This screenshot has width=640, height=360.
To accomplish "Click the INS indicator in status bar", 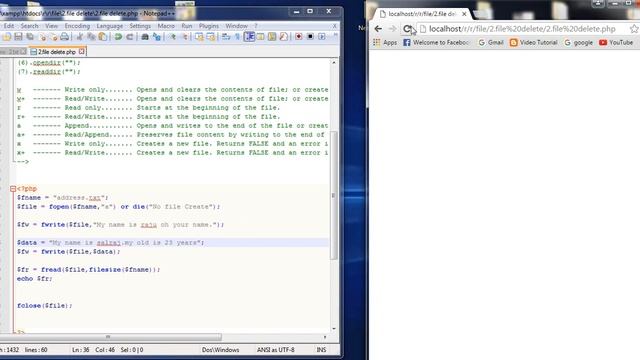I will tap(321, 350).
